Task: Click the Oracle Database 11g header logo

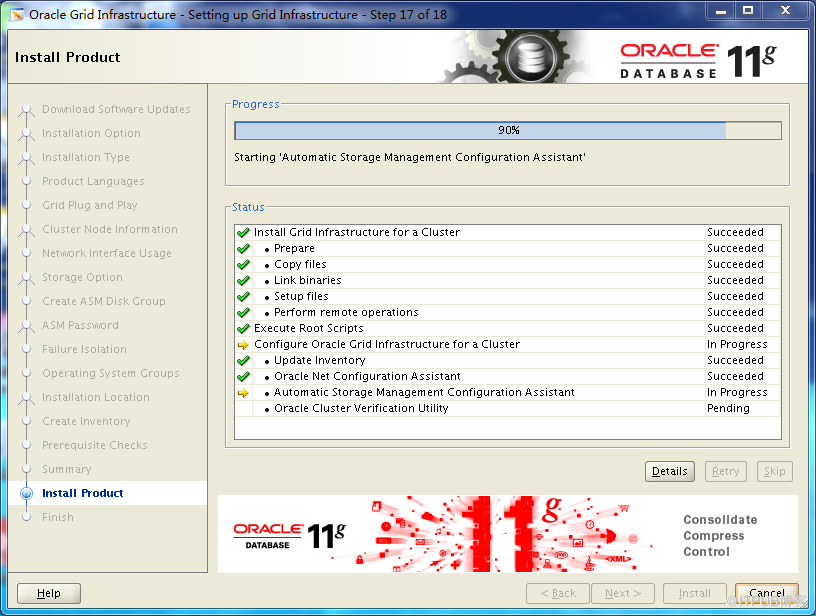Action: coord(698,61)
